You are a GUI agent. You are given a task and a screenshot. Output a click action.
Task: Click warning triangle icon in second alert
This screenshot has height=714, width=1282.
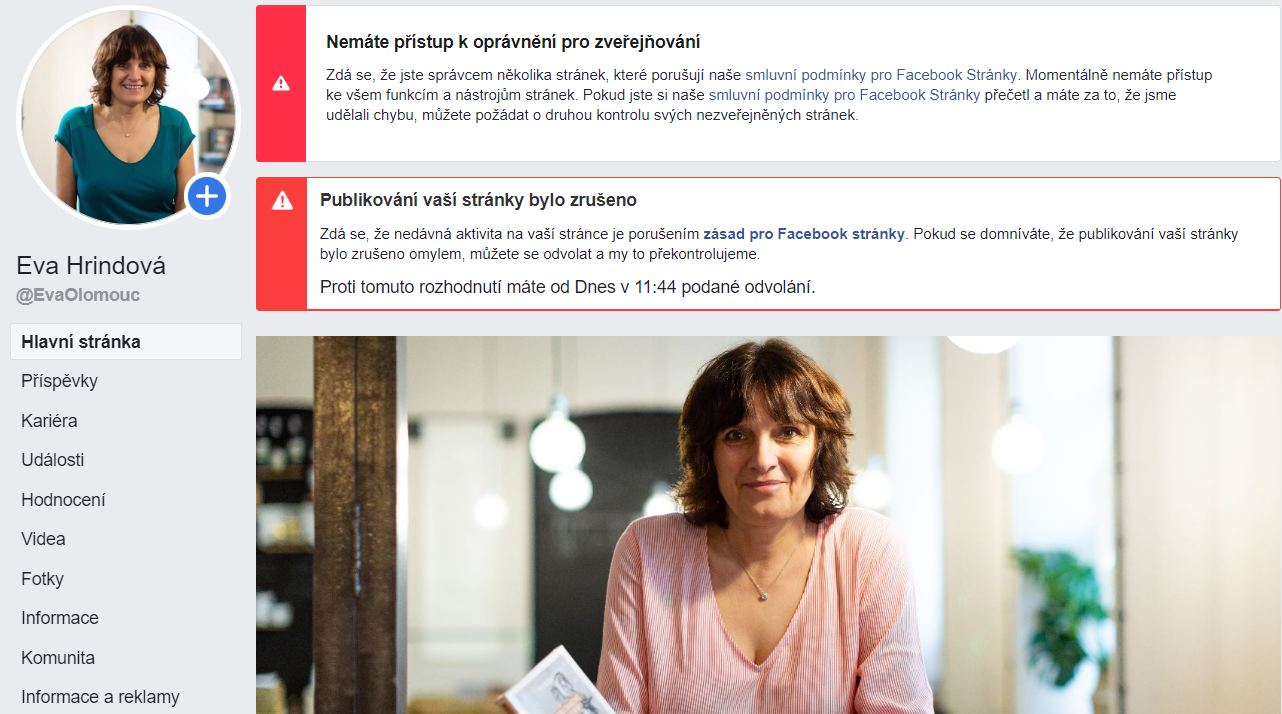coord(283,201)
